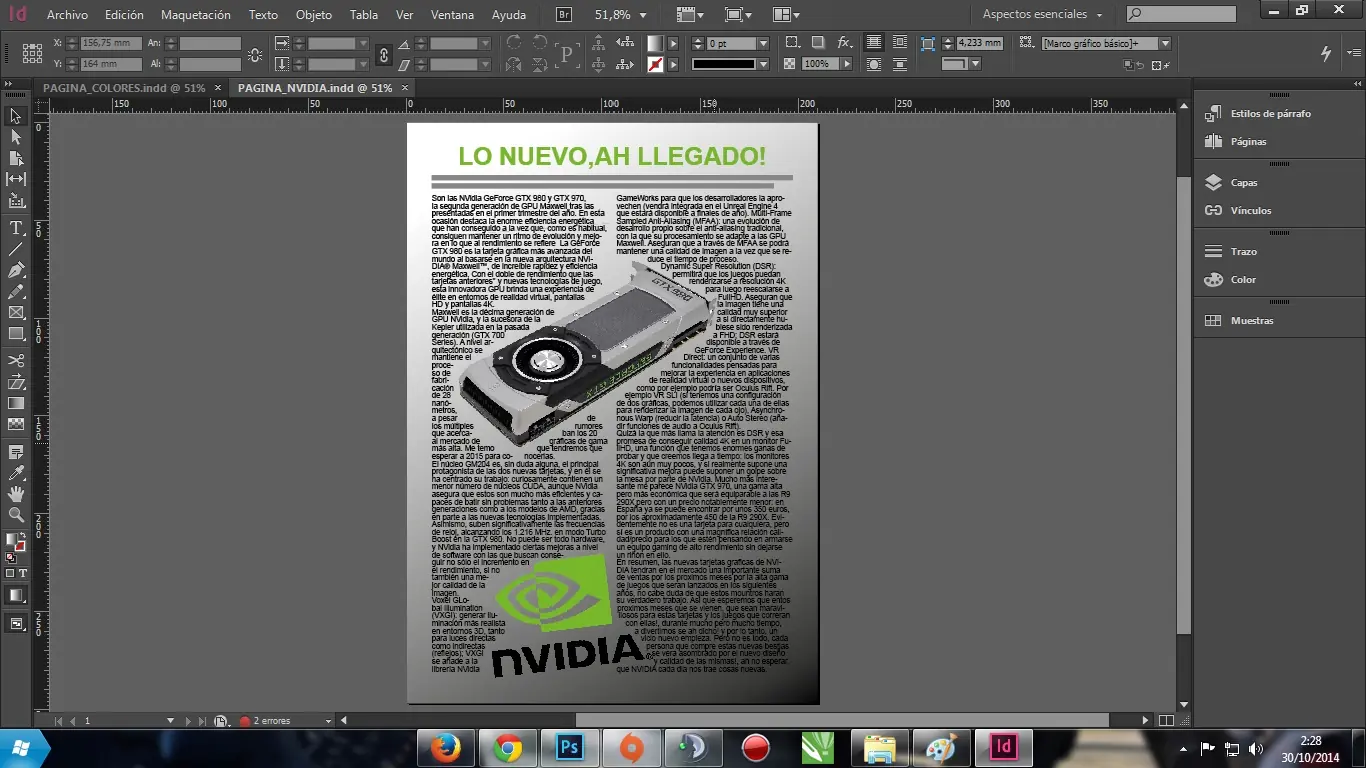
Task: Open the fx effects button
Action: [845, 43]
